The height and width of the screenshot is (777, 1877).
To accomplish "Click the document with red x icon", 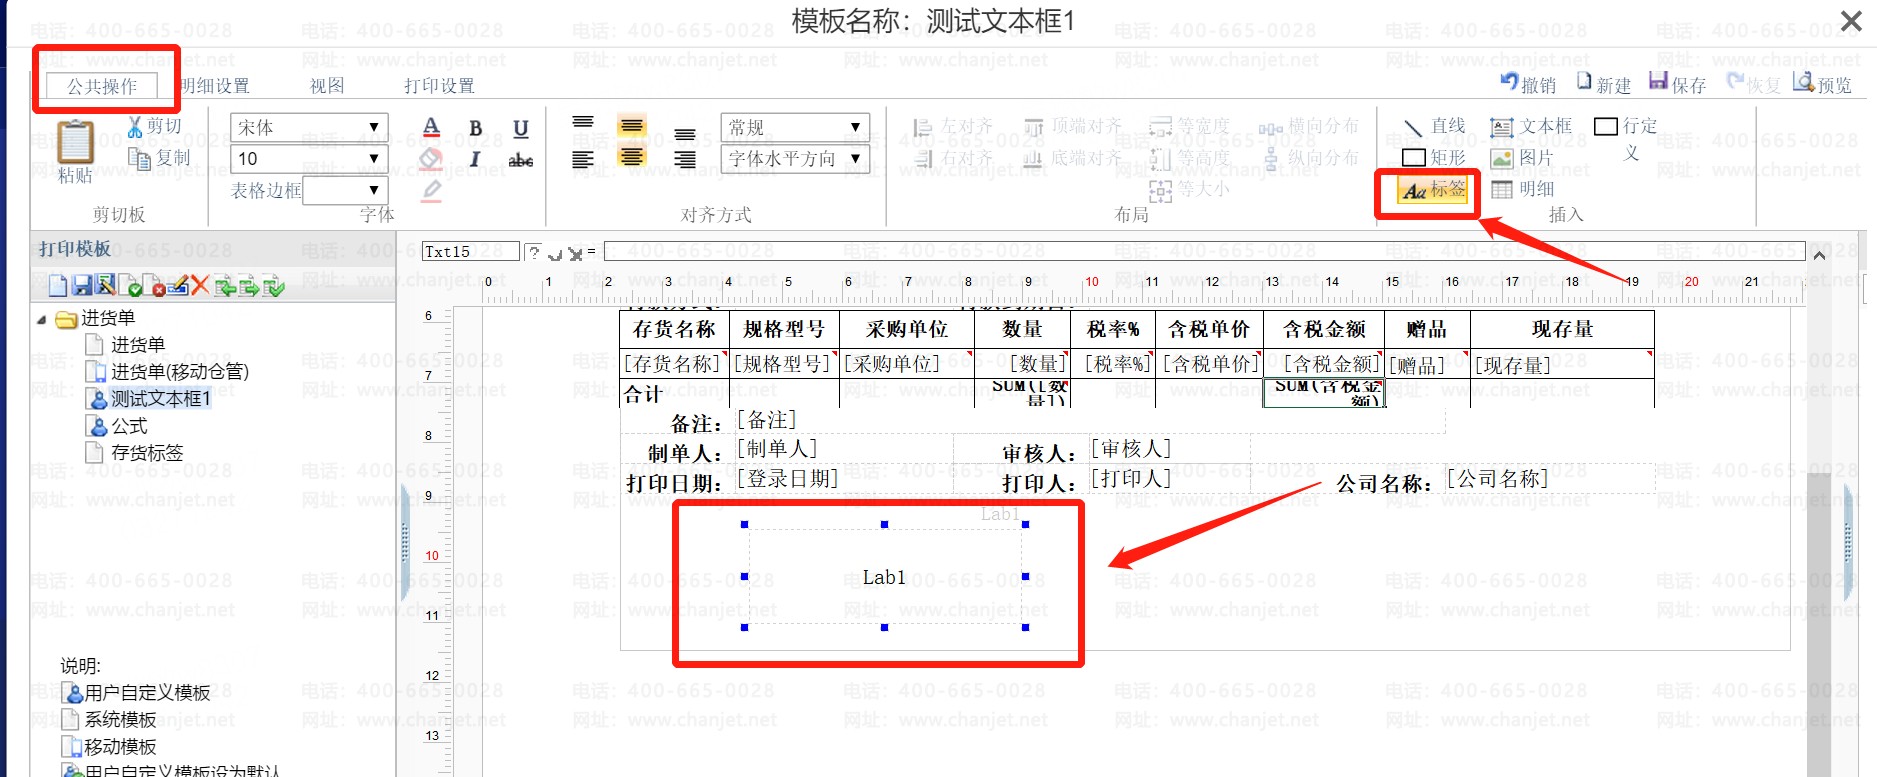I will [x=154, y=286].
